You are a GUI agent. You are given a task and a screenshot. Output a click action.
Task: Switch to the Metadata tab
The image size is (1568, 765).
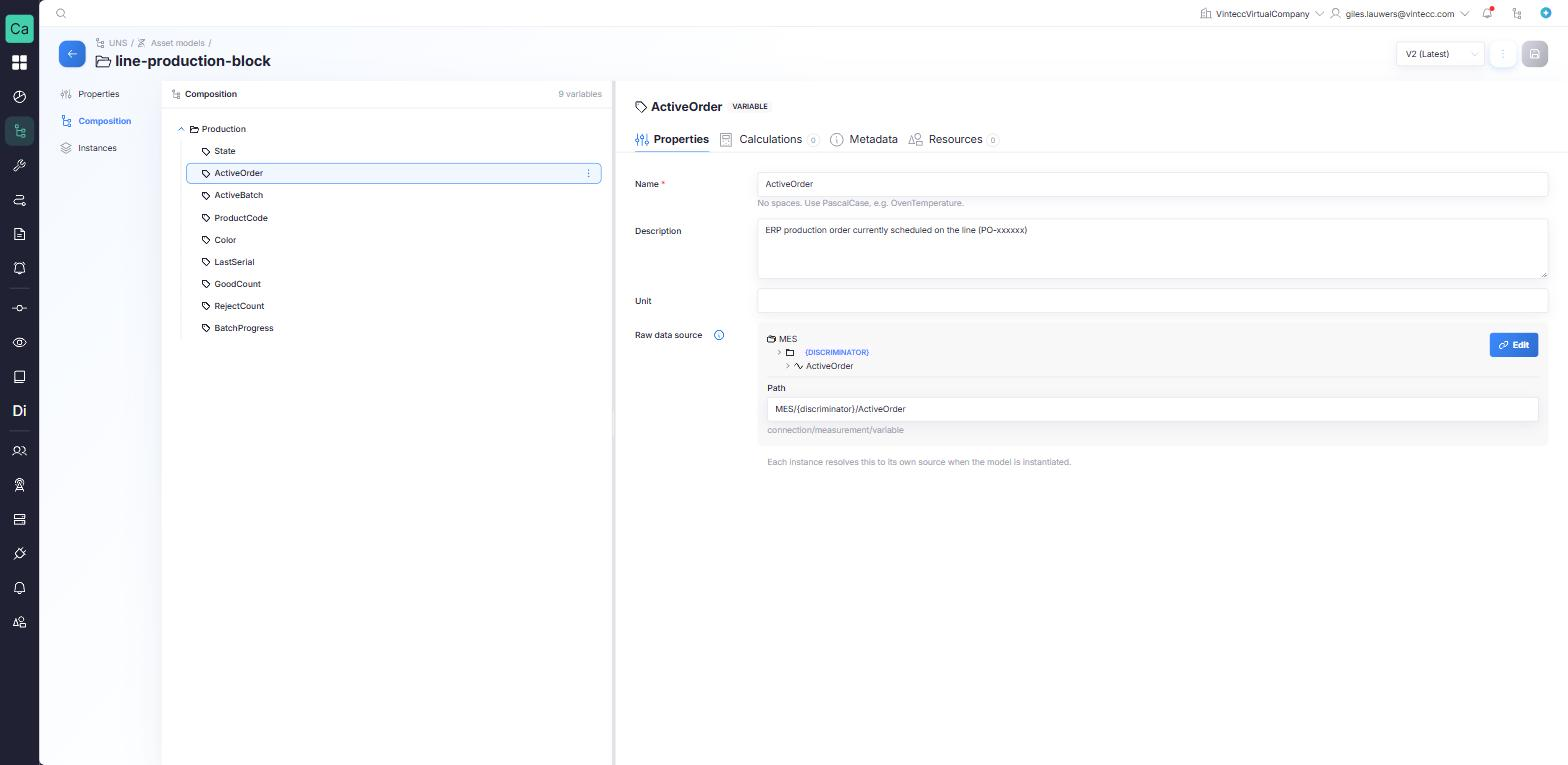pos(864,139)
